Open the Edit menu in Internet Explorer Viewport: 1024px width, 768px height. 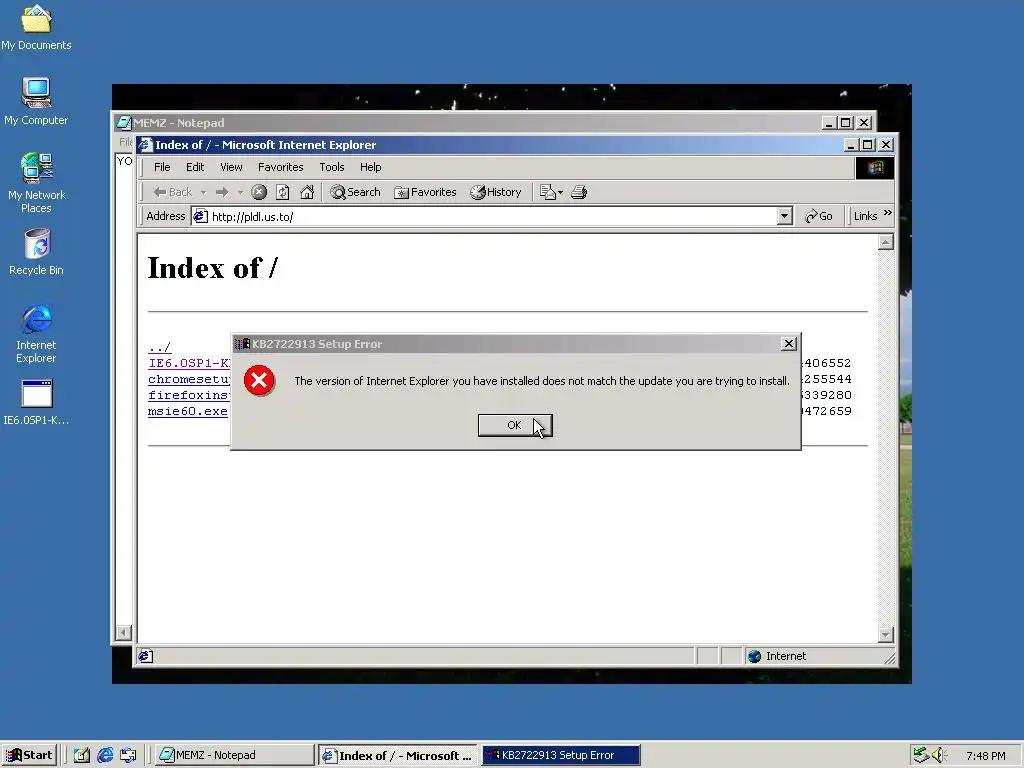coord(195,167)
